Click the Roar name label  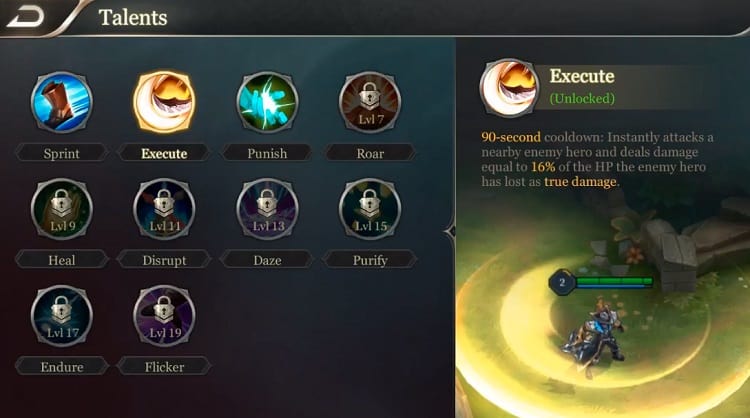click(370, 154)
